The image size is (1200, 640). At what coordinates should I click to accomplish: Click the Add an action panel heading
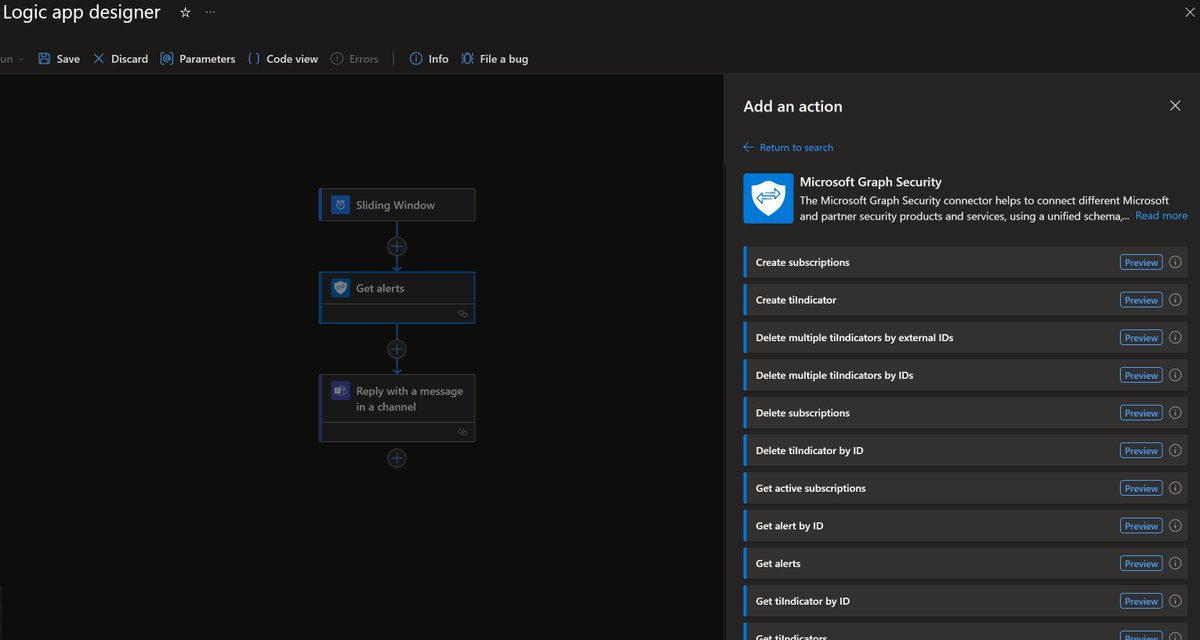pyautogui.click(x=793, y=106)
